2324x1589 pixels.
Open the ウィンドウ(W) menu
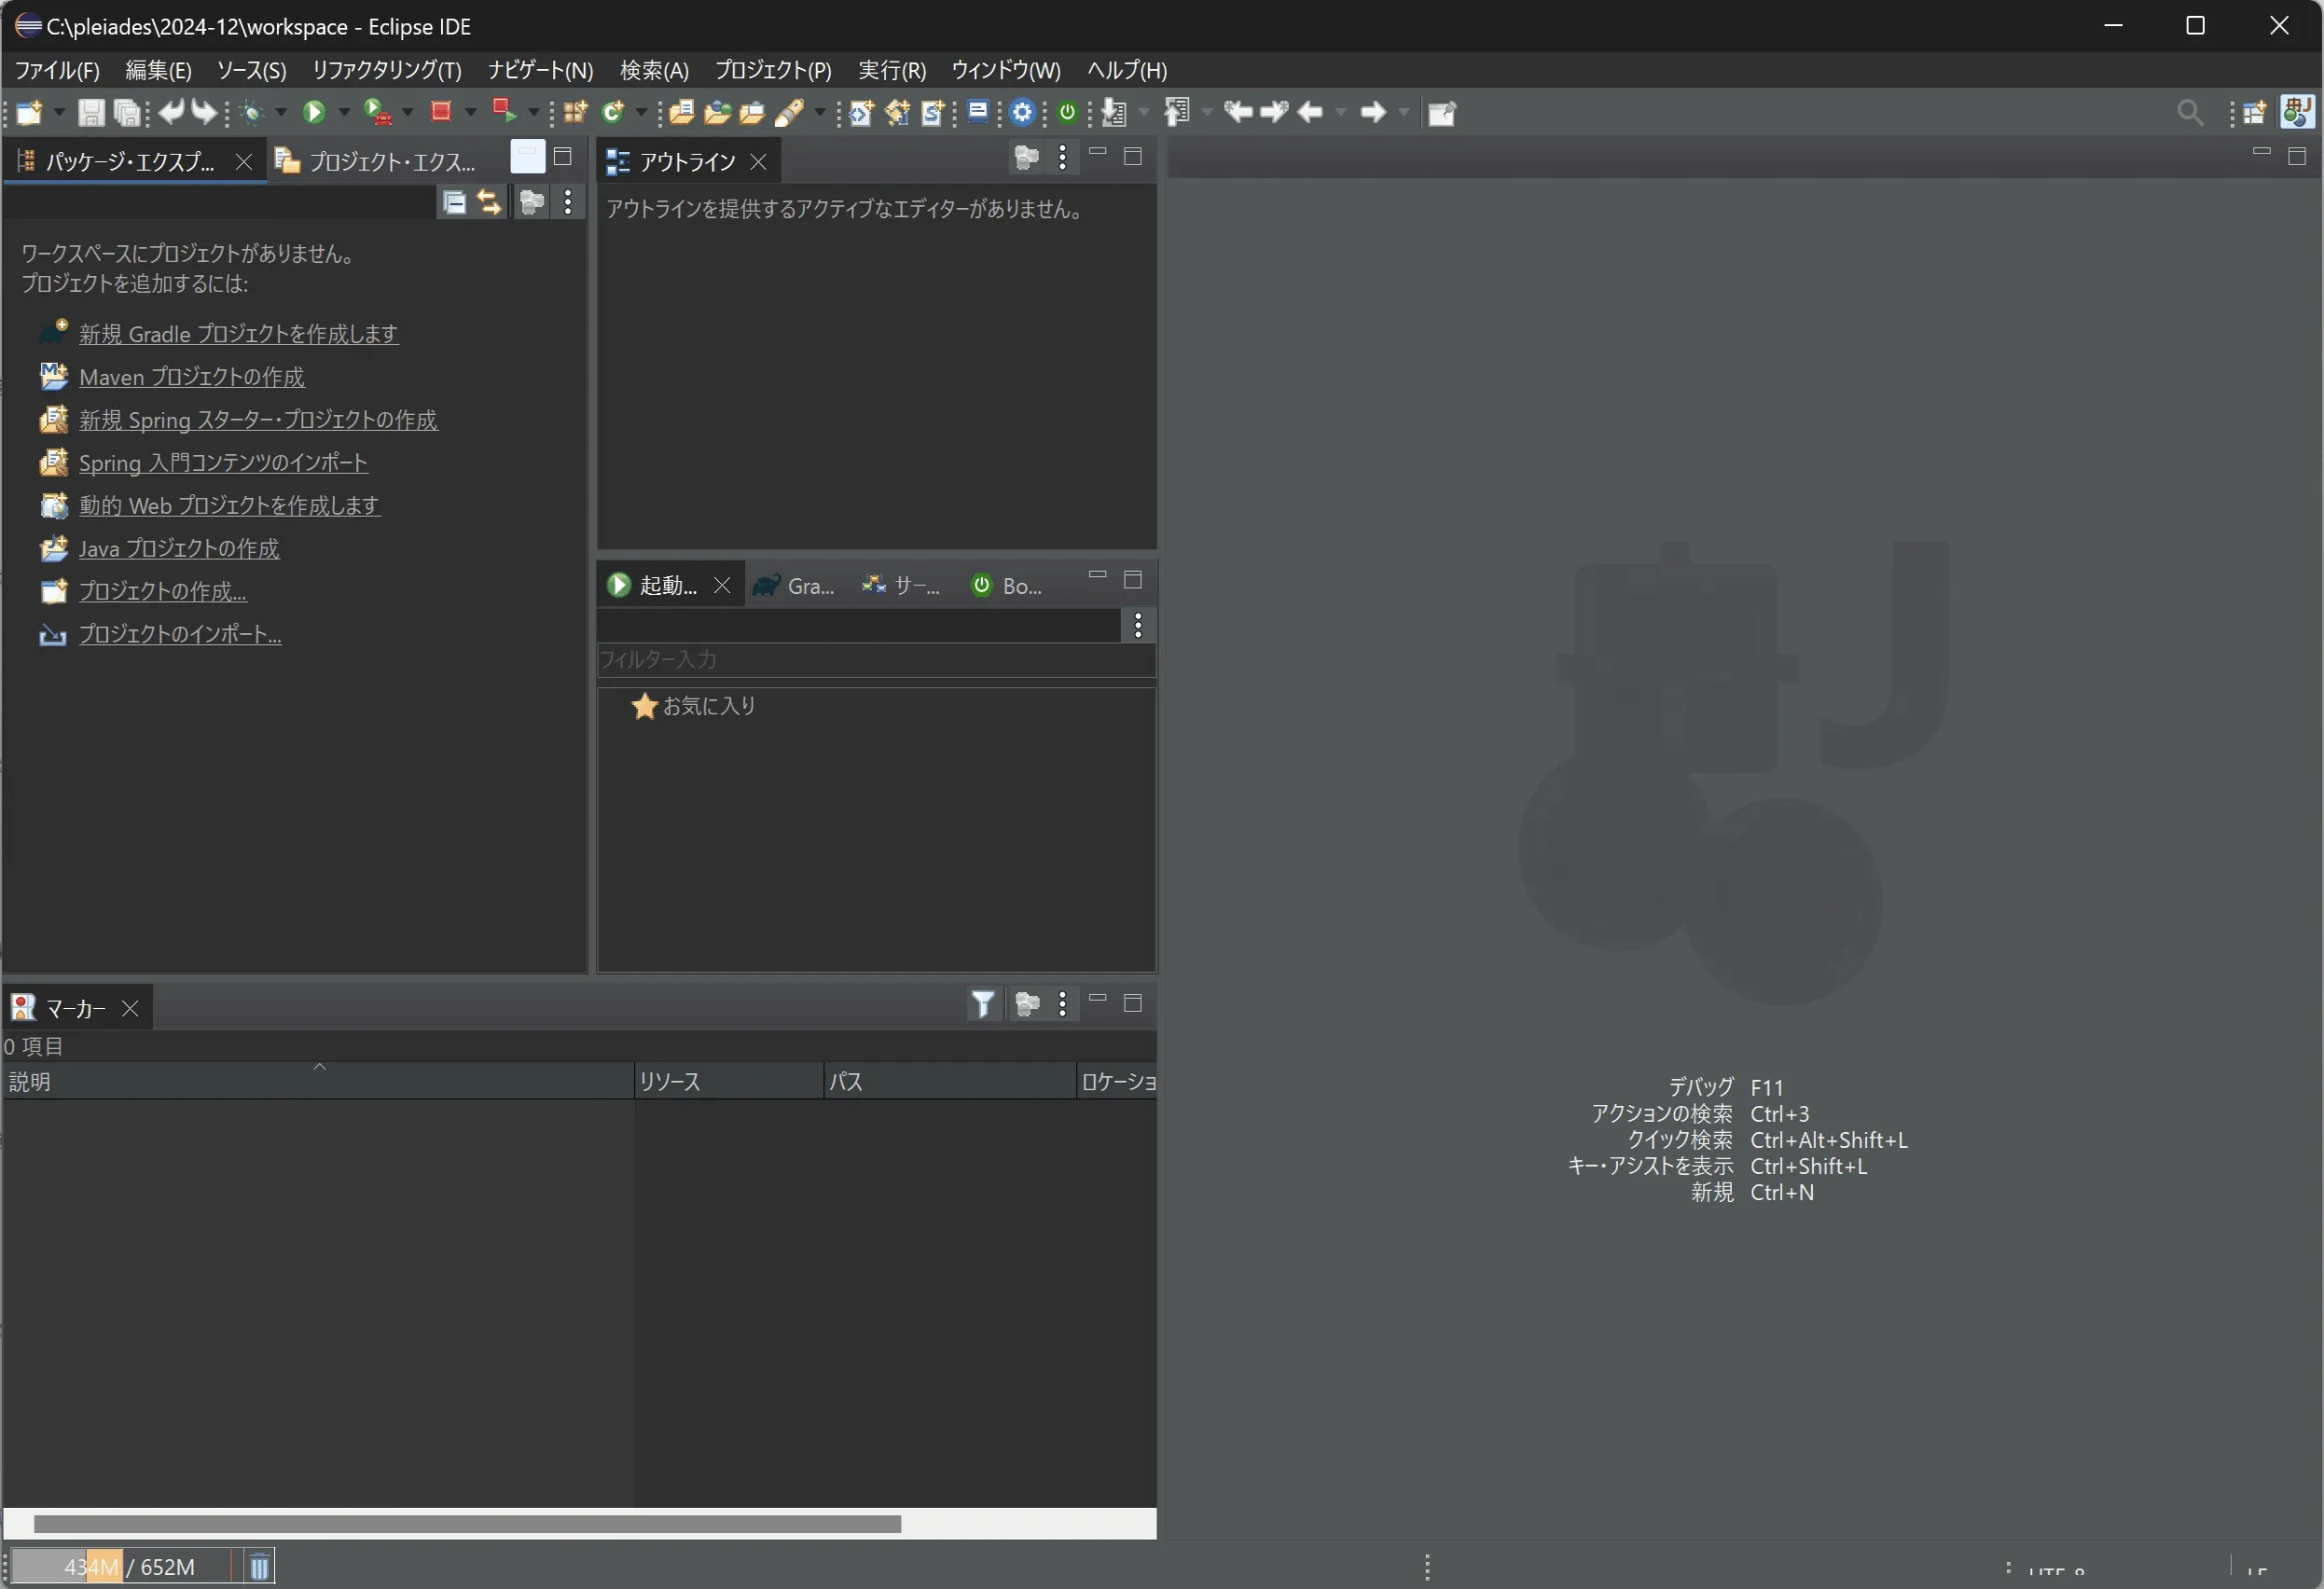(x=1006, y=70)
